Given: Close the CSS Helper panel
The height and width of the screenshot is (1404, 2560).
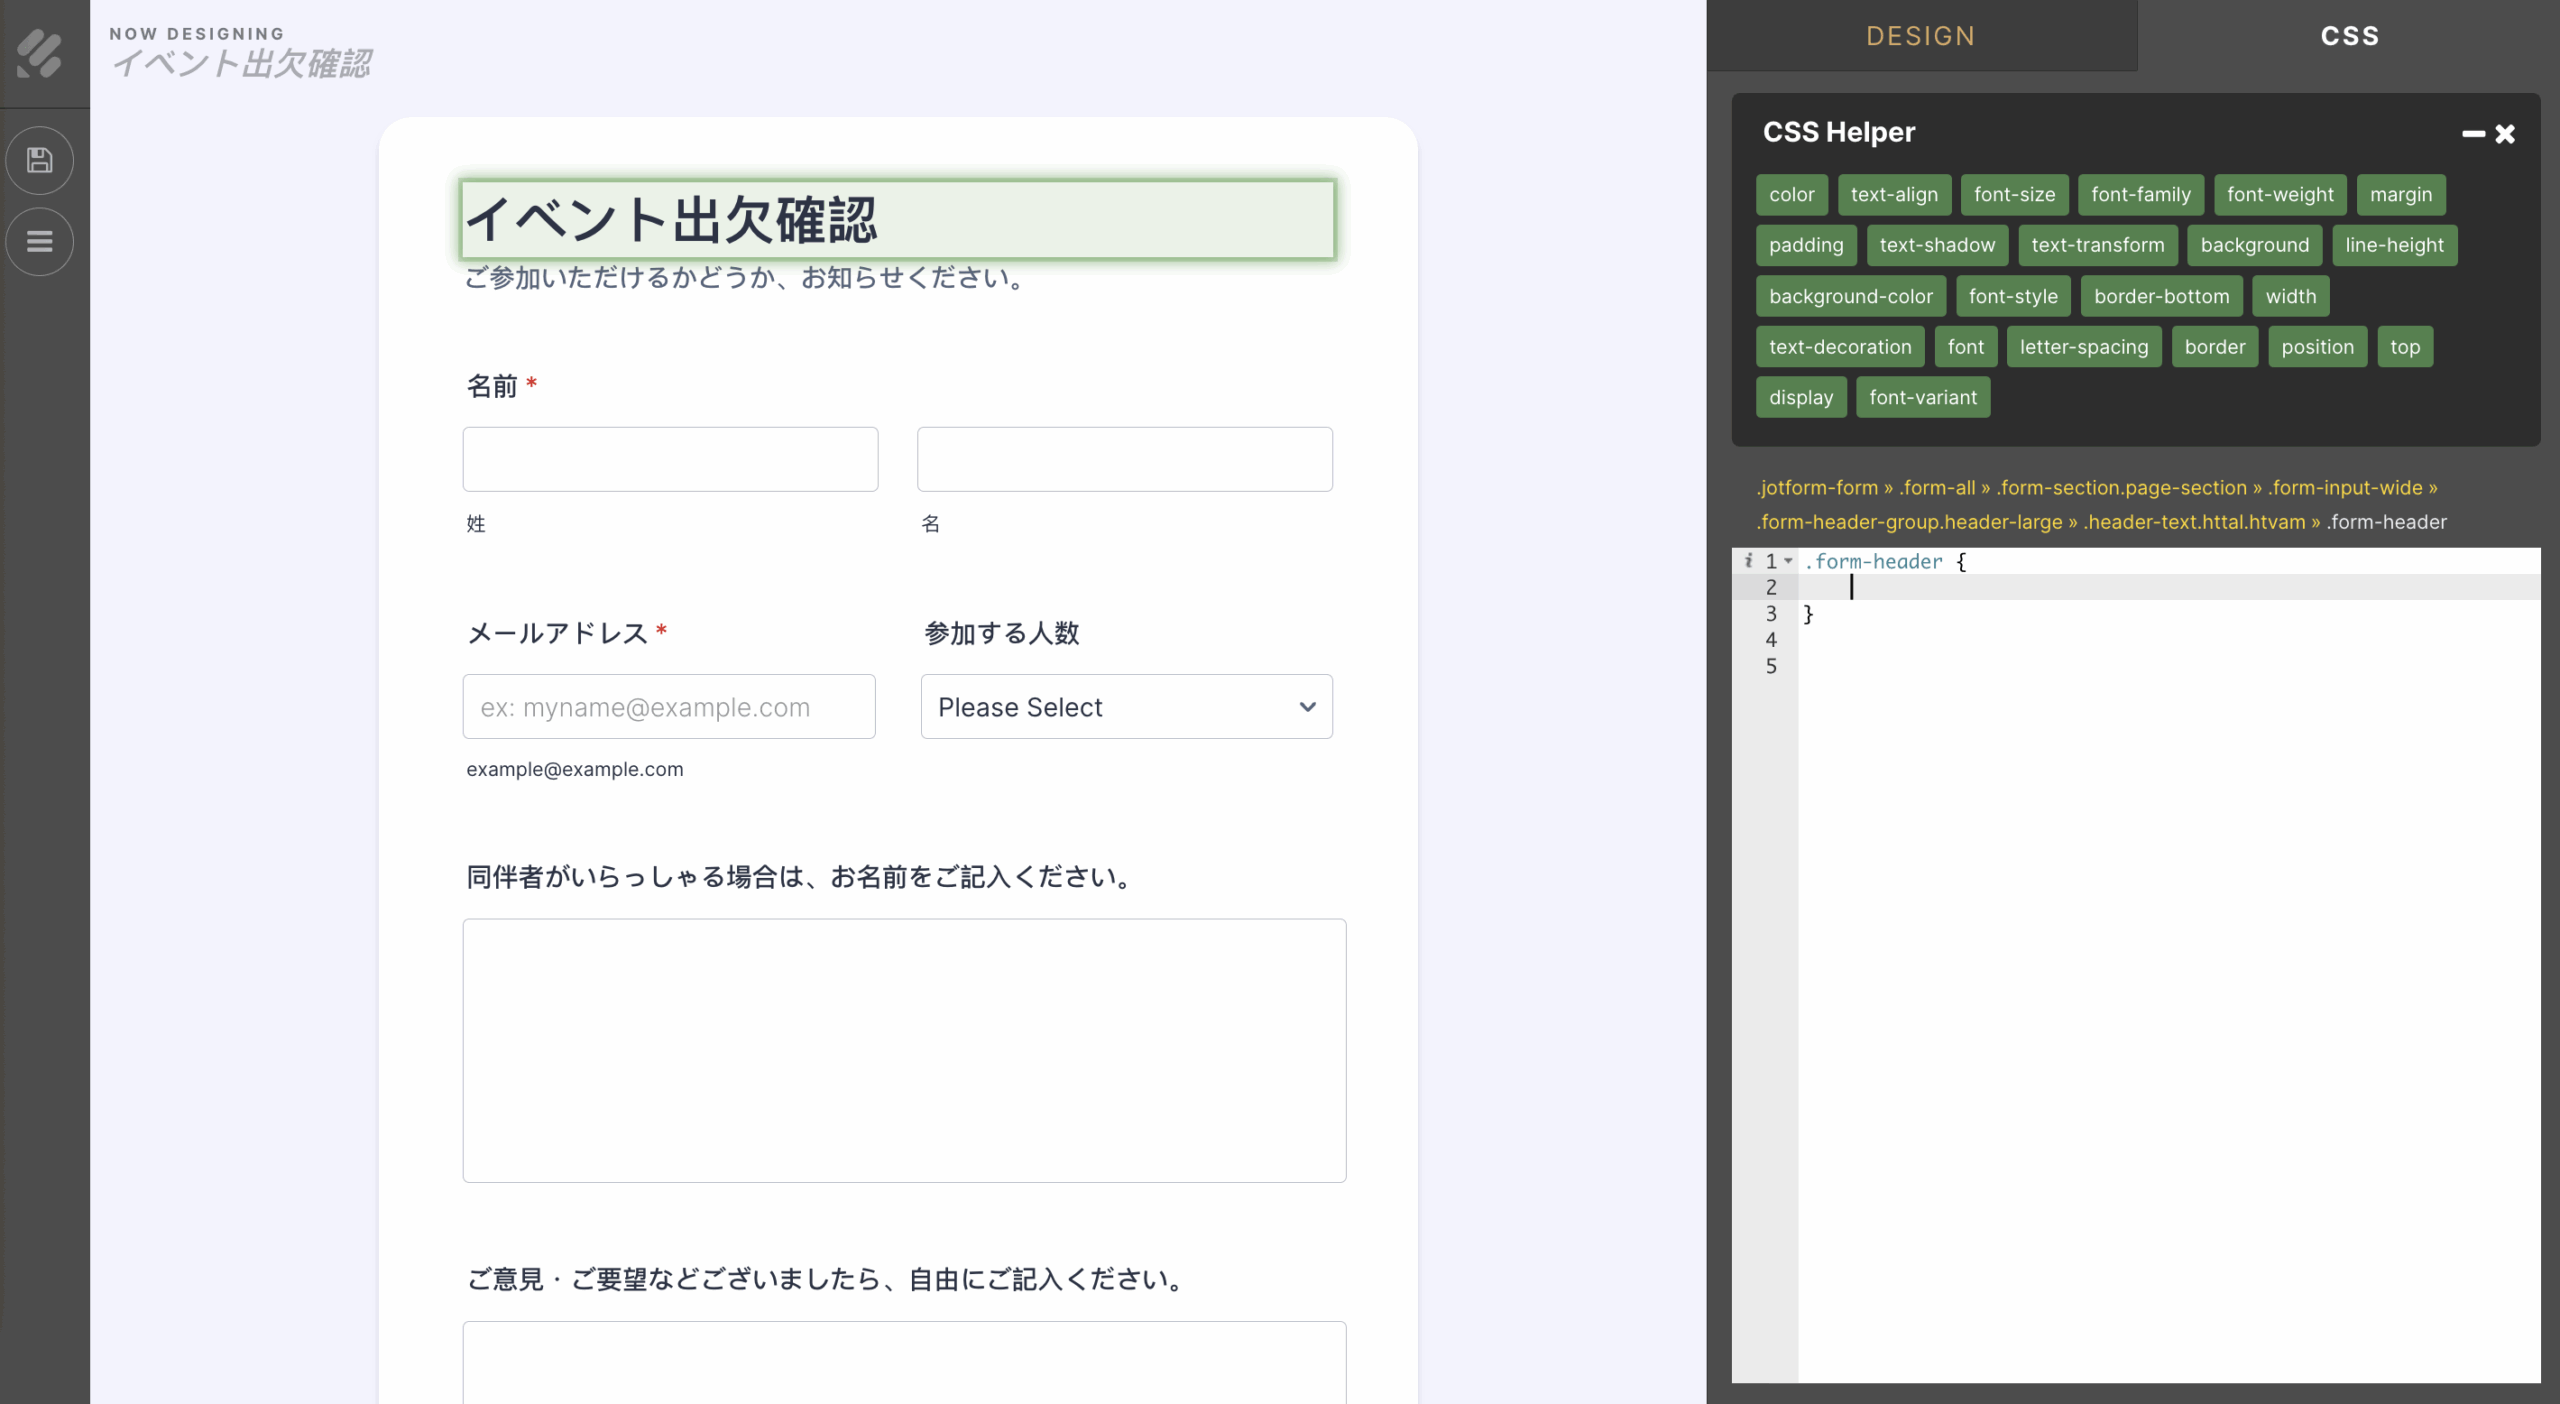Looking at the screenshot, I should 2505,134.
